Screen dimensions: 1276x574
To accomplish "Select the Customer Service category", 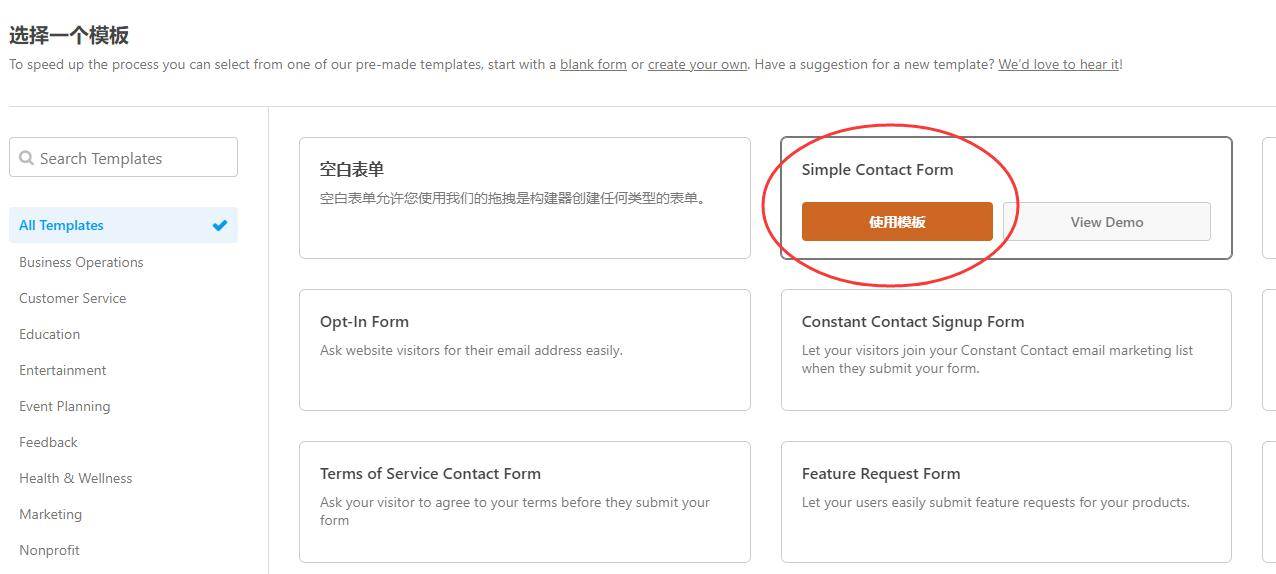I will click(72, 298).
